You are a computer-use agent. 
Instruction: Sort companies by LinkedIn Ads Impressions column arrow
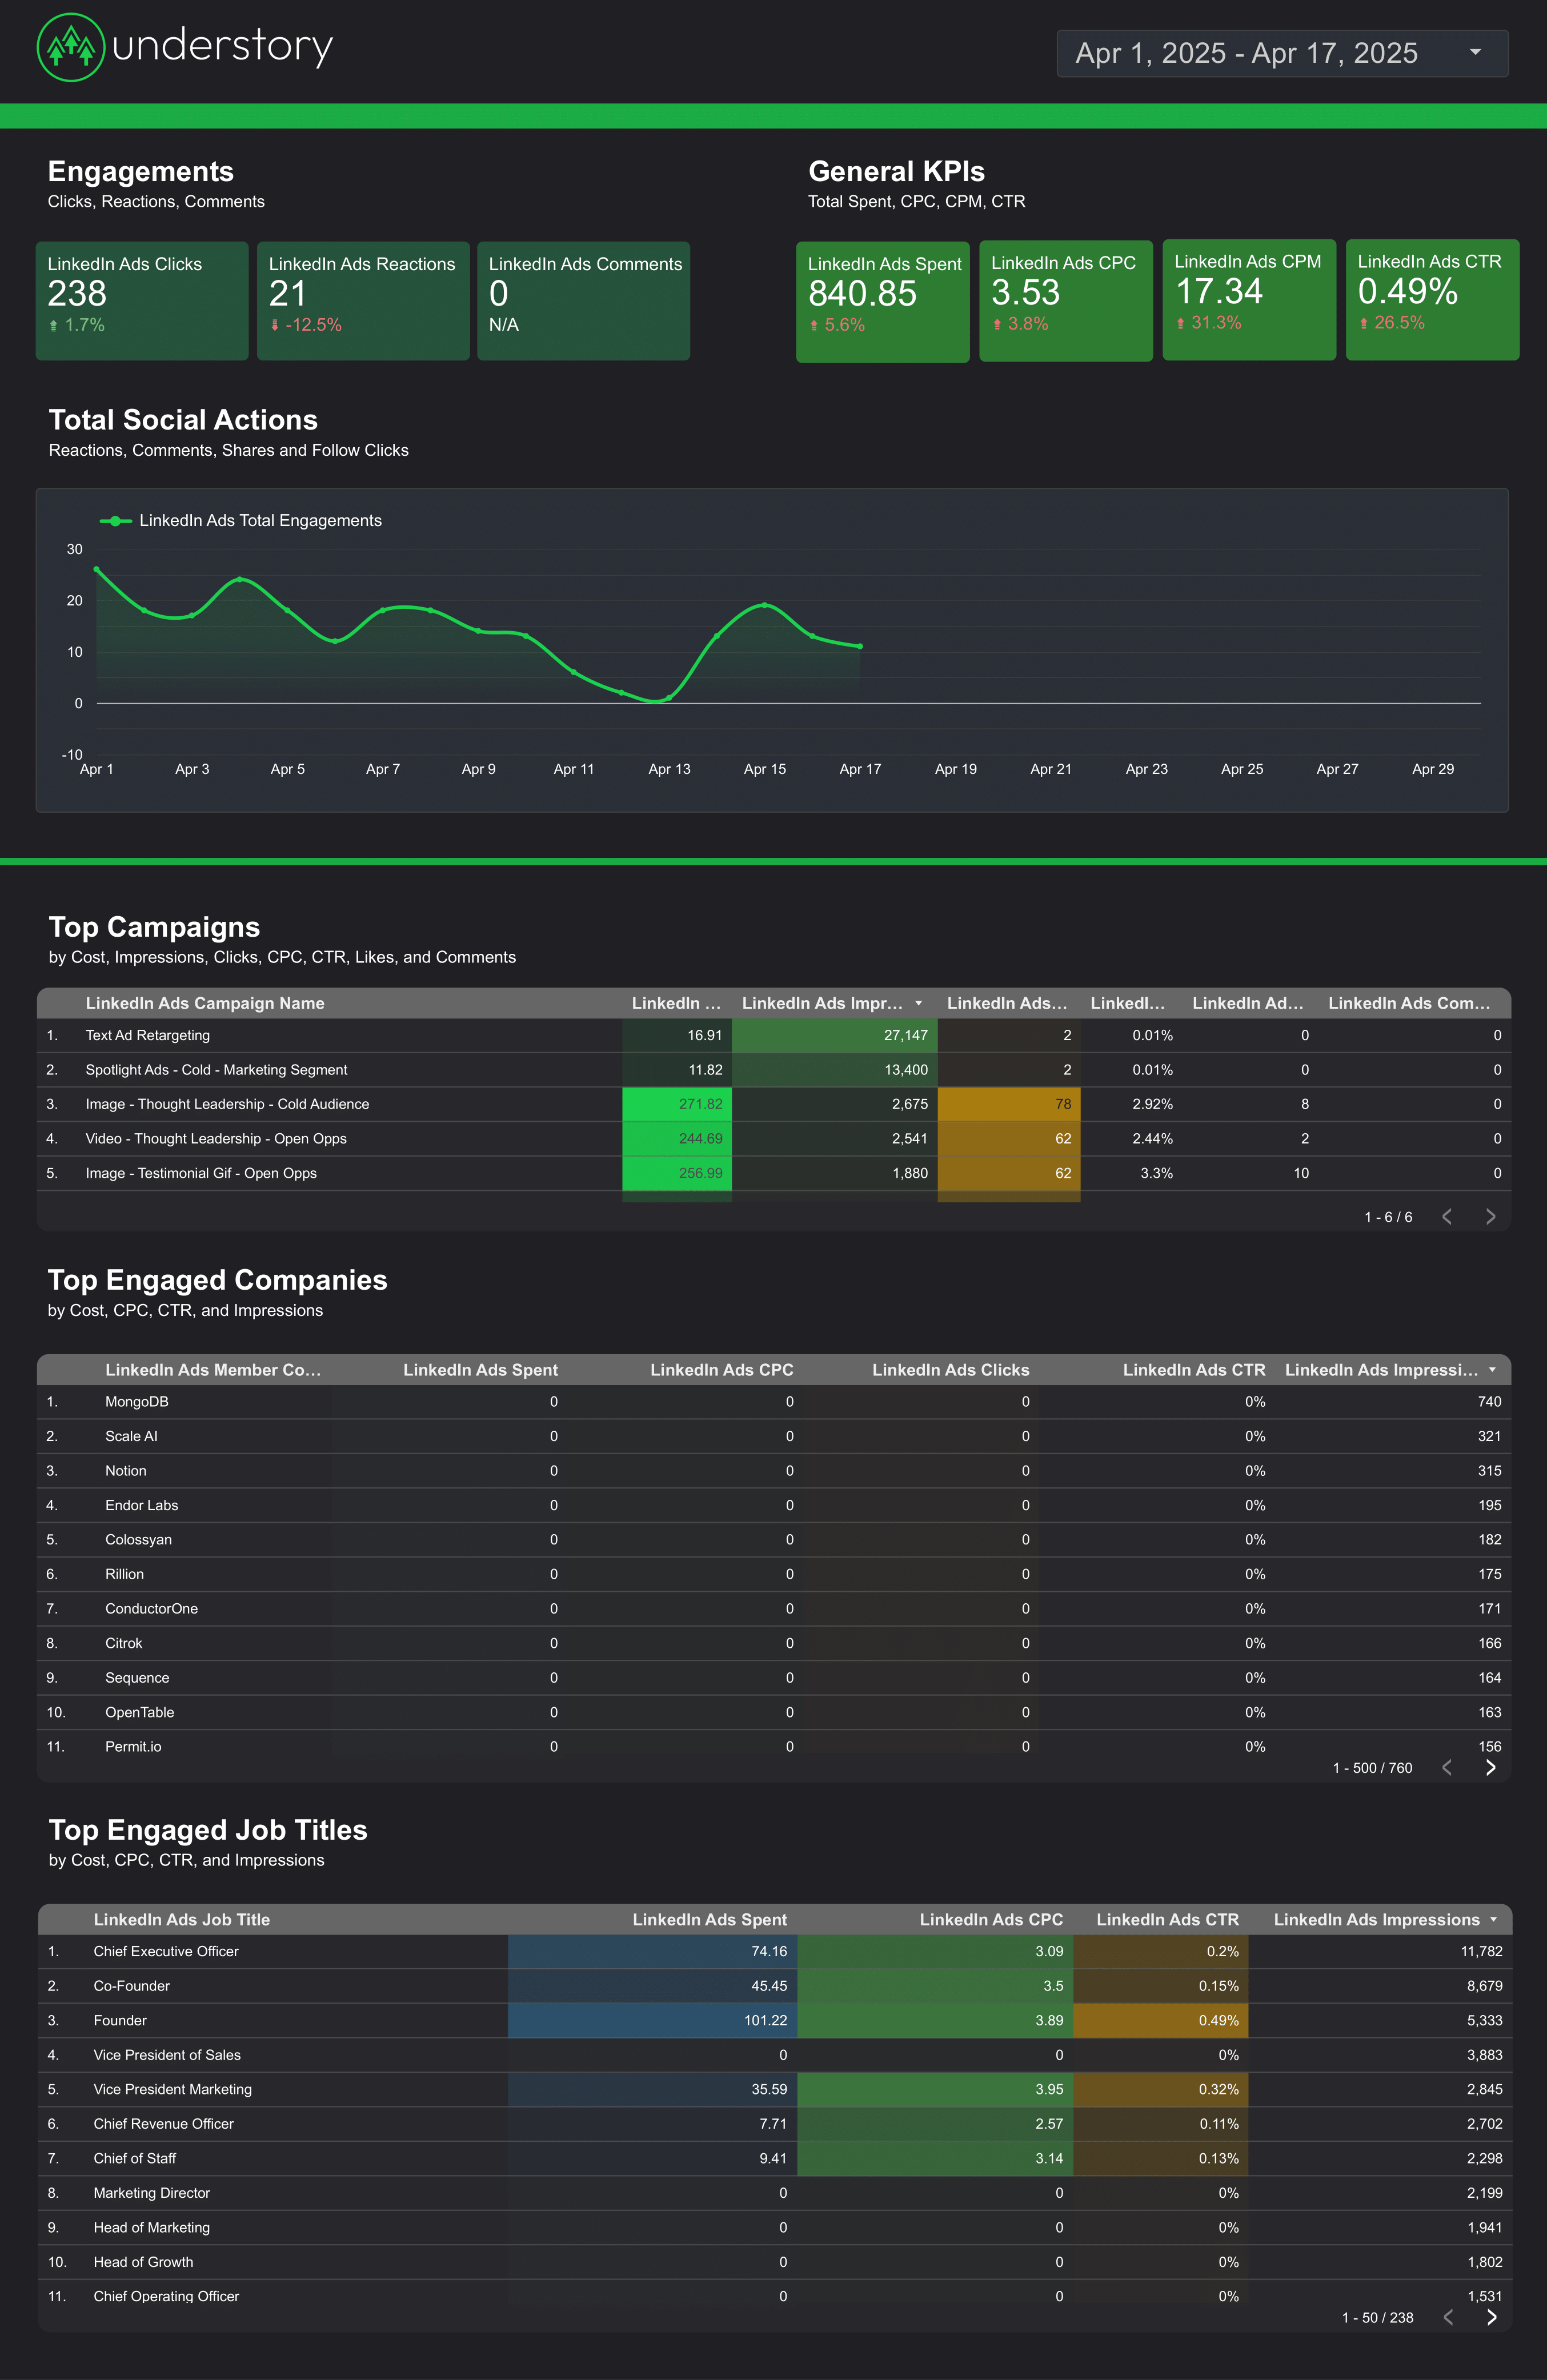(x=1492, y=1370)
